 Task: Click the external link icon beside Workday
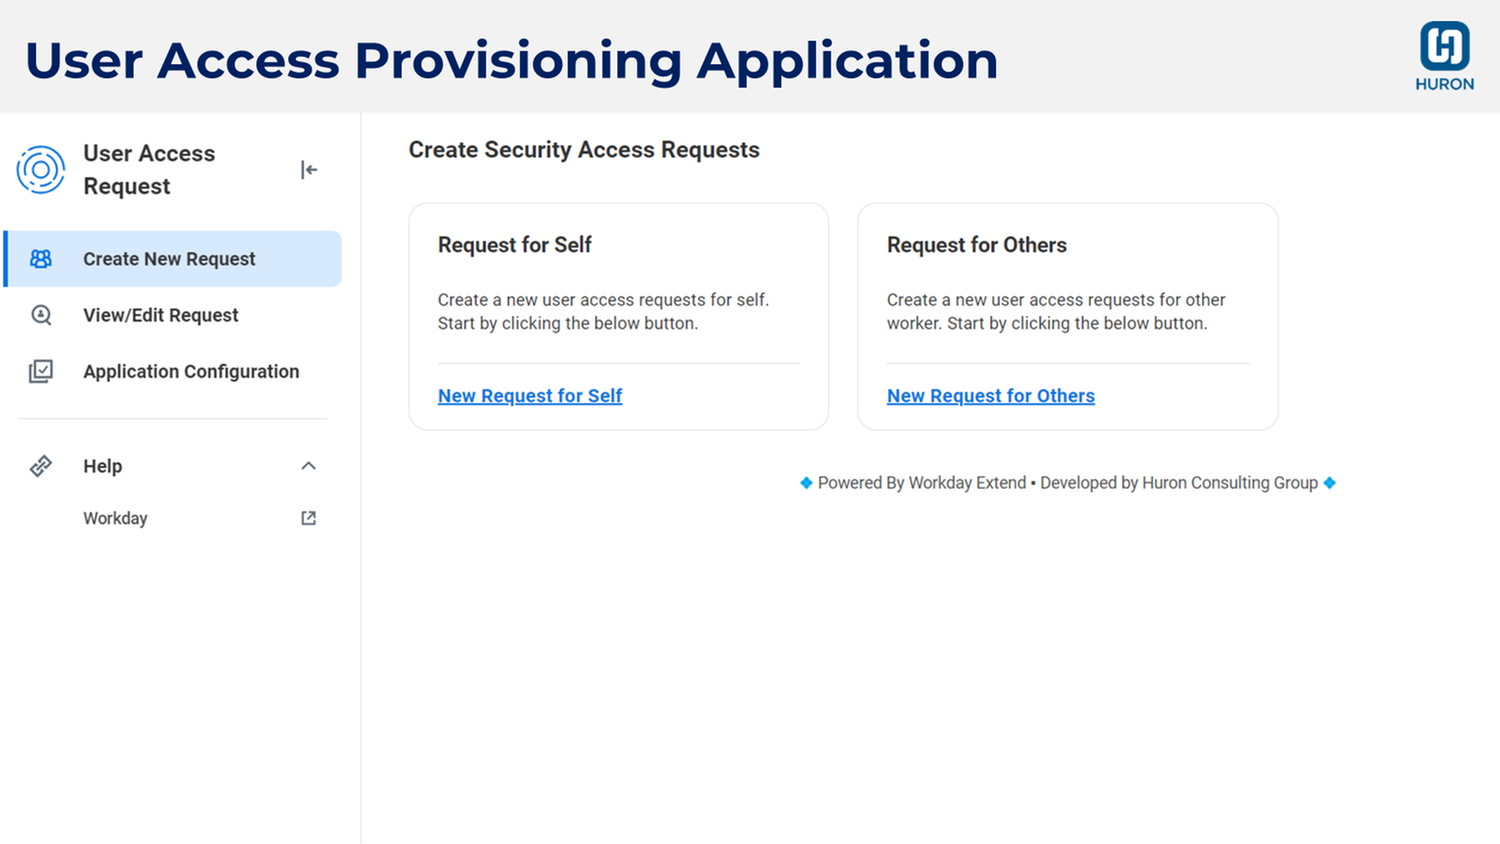308,518
